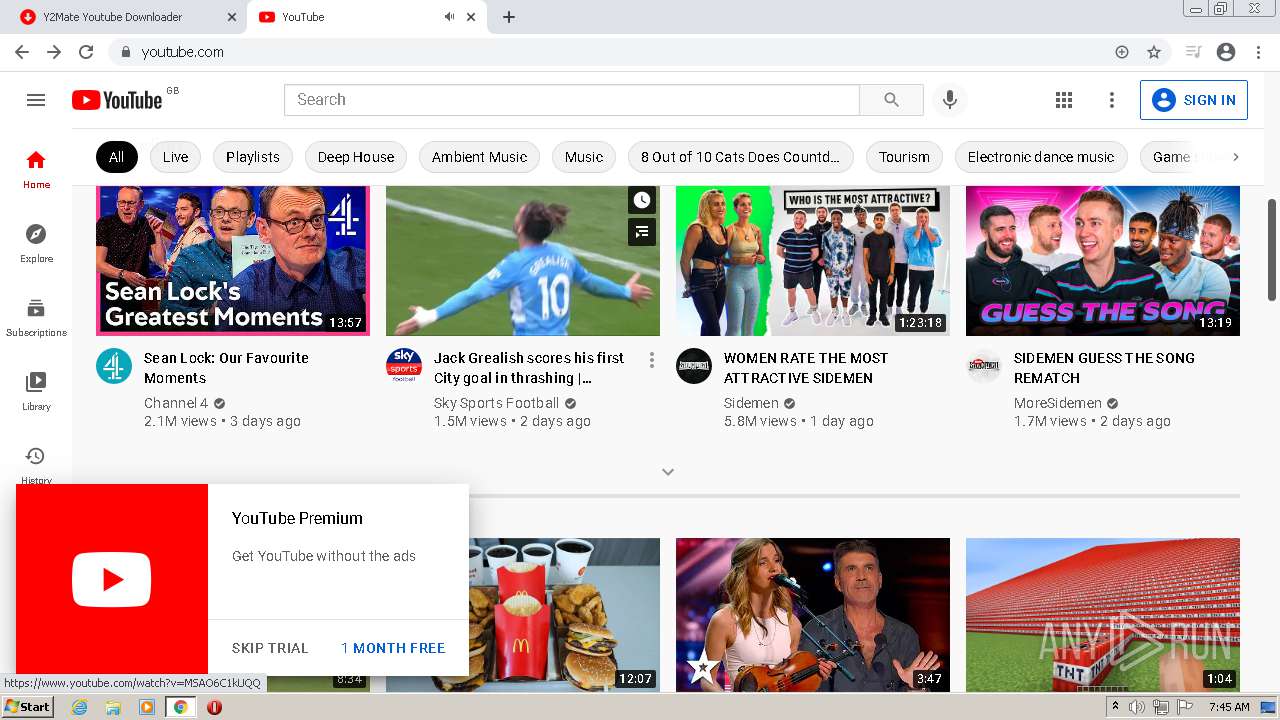Viewport: 1280px width, 720px height.
Task: Click the SIGN IN button
Action: [x=1194, y=100]
